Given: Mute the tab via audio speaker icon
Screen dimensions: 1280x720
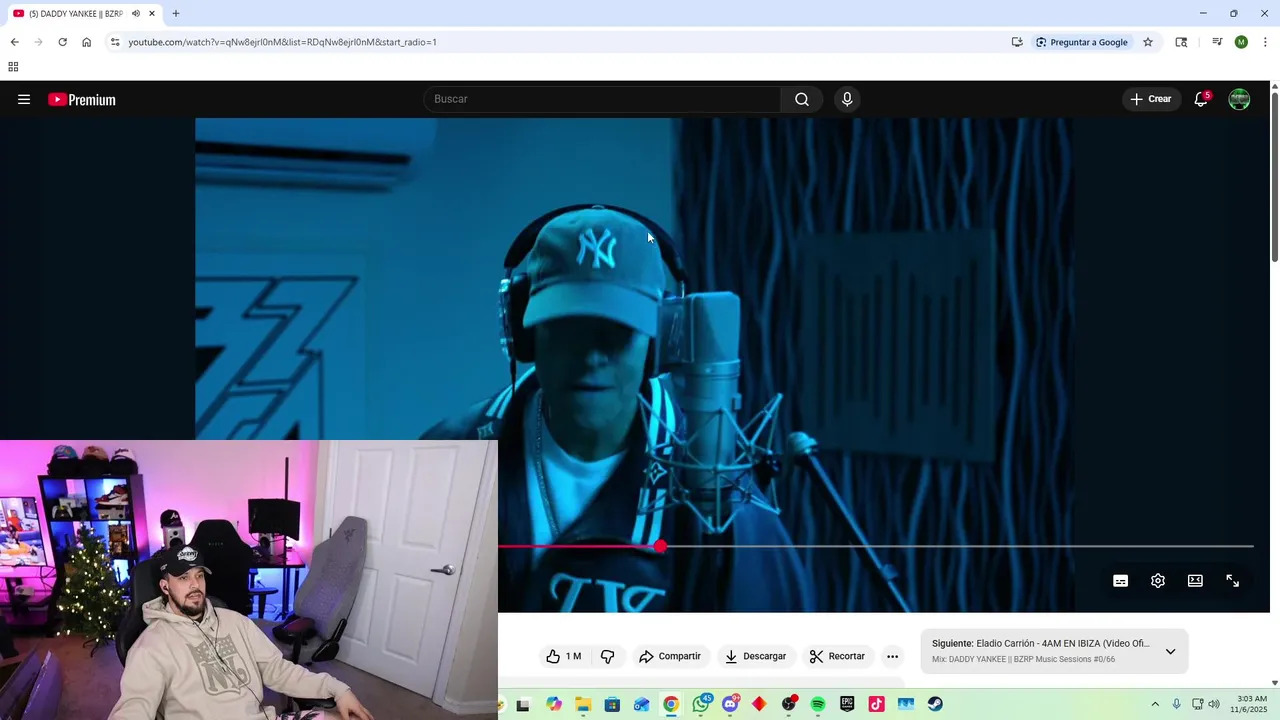Looking at the screenshot, I should [x=136, y=14].
